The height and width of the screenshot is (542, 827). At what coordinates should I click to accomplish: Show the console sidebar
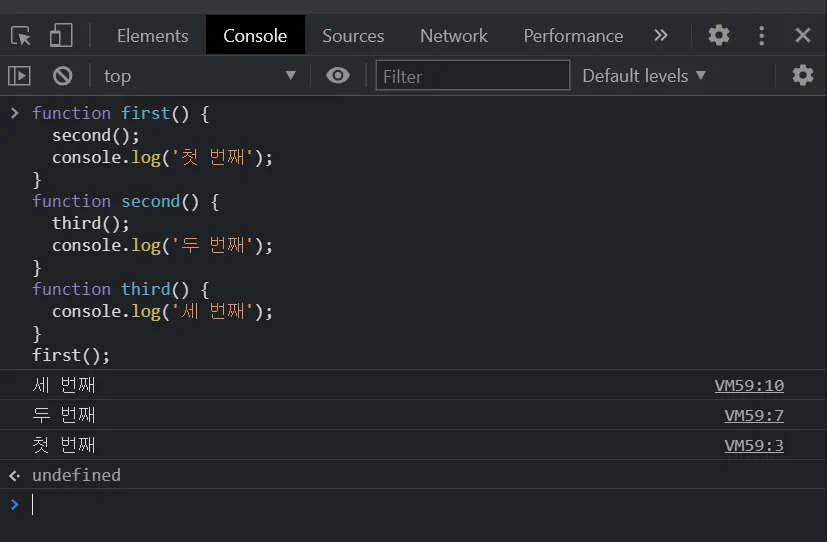click(19, 76)
